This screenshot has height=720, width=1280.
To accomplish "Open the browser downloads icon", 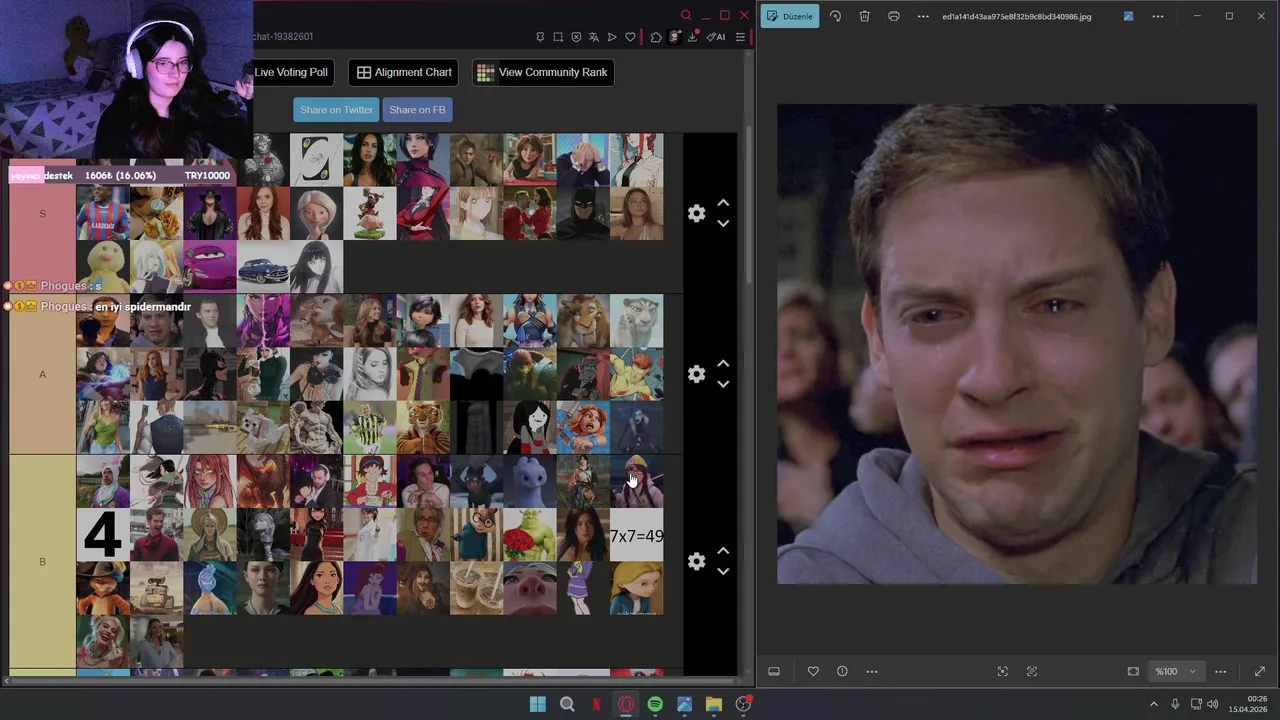I will pos(692,37).
